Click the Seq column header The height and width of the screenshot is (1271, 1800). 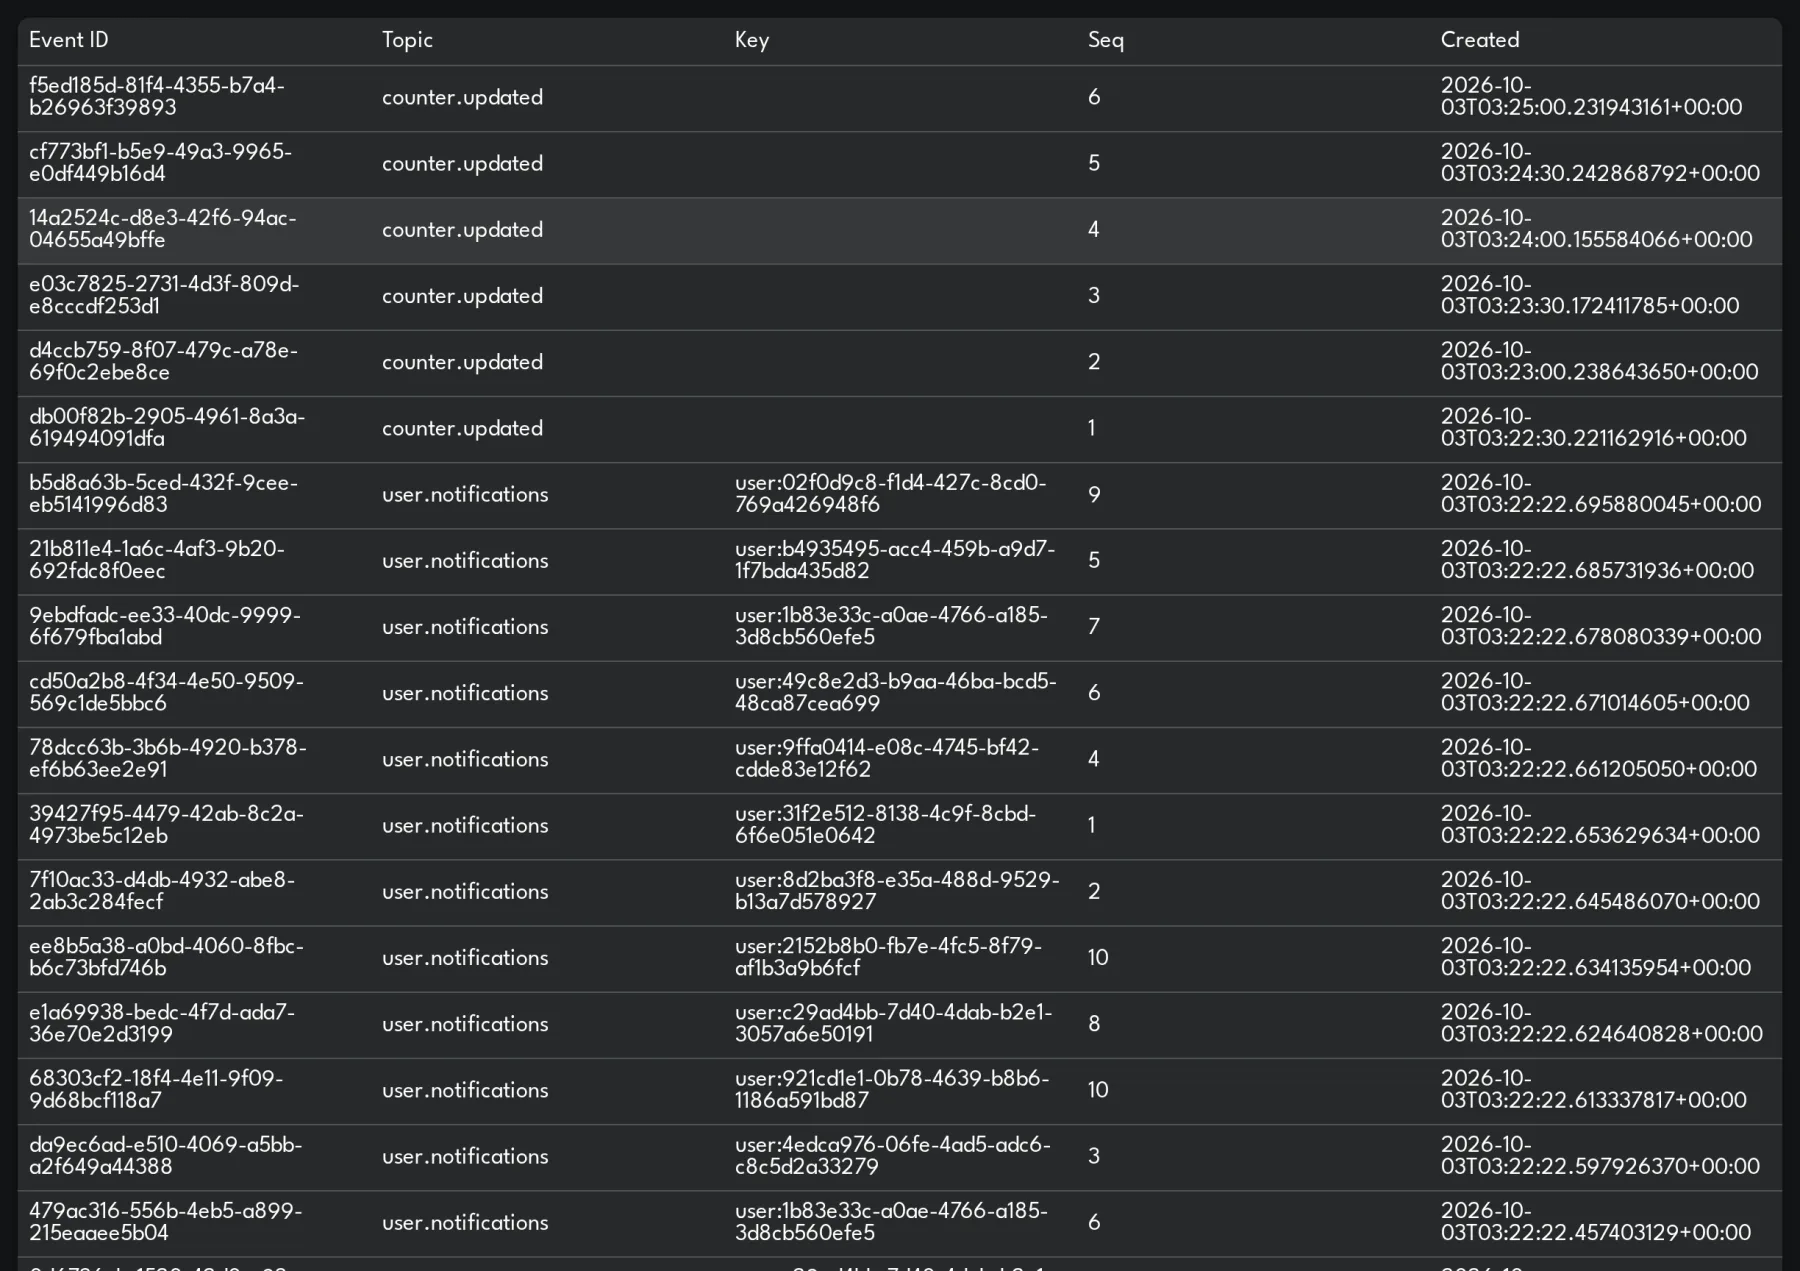point(1106,40)
